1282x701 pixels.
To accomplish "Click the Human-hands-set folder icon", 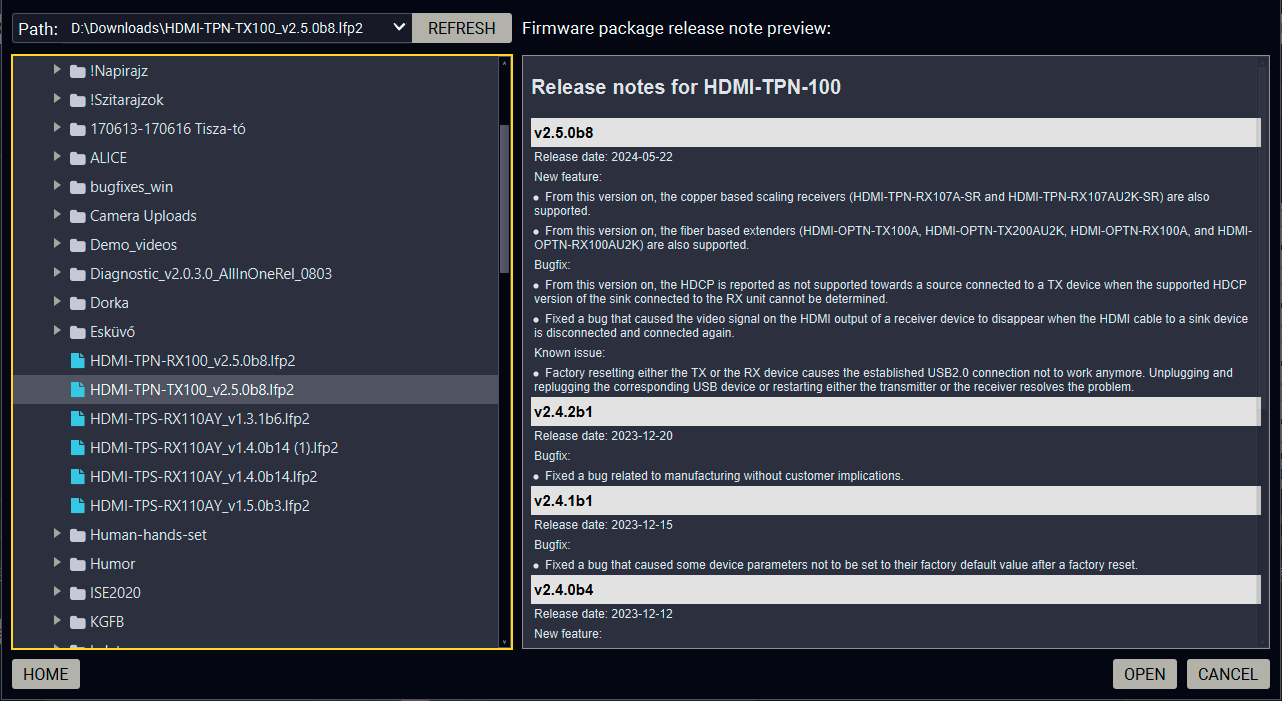I will 78,535.
